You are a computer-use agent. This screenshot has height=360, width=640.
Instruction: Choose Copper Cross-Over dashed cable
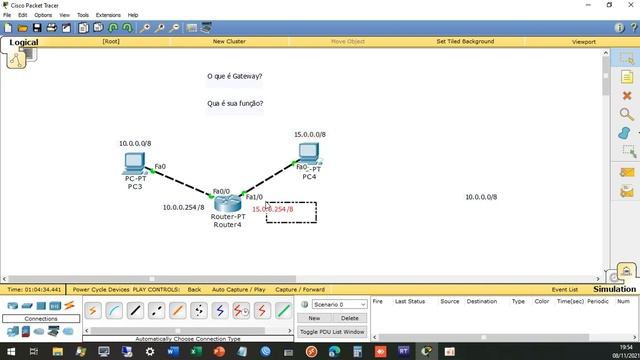click(x=156, y=311)
